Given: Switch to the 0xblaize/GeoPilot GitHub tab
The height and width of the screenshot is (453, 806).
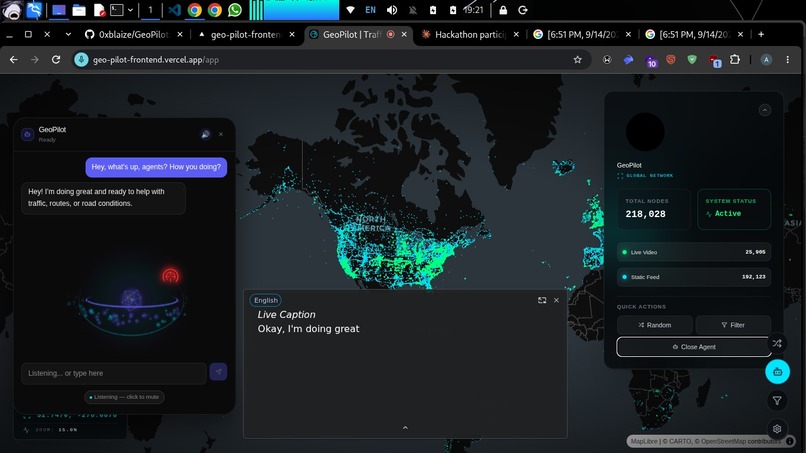Looking at the screenshot, I should click(x=134, y=34).
